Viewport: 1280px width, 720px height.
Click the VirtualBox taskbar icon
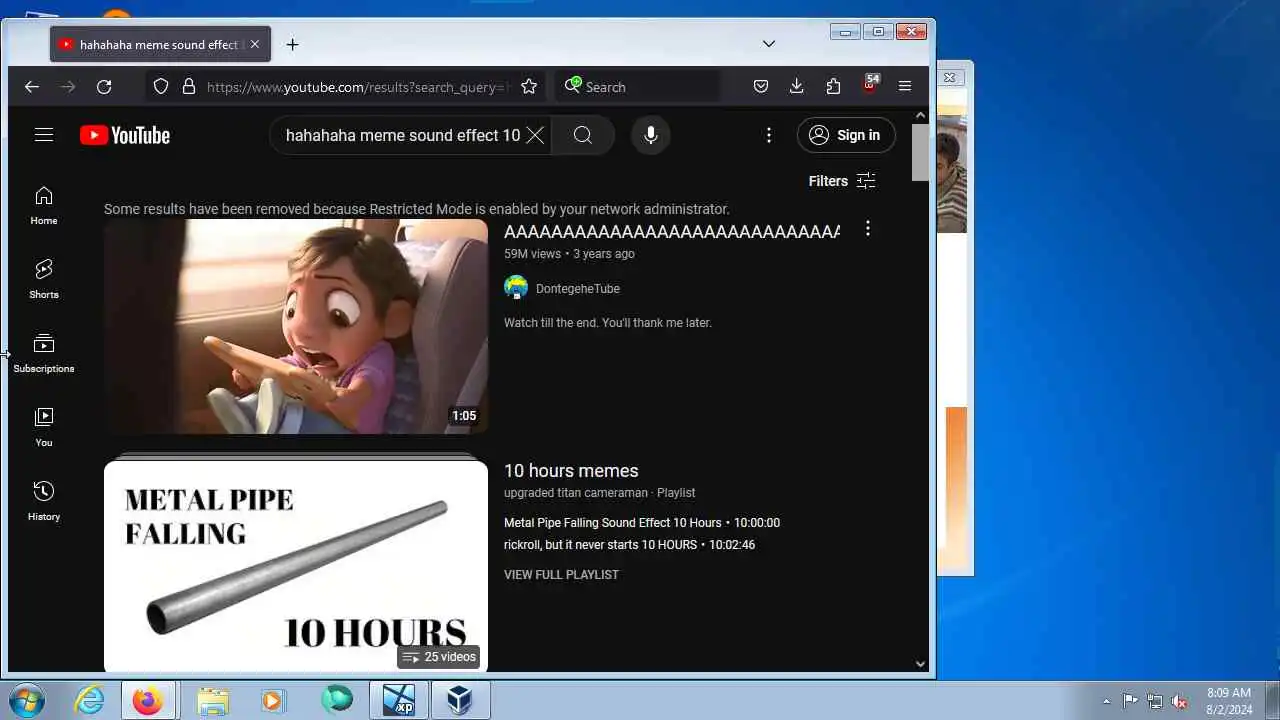(x=459, y=700)
